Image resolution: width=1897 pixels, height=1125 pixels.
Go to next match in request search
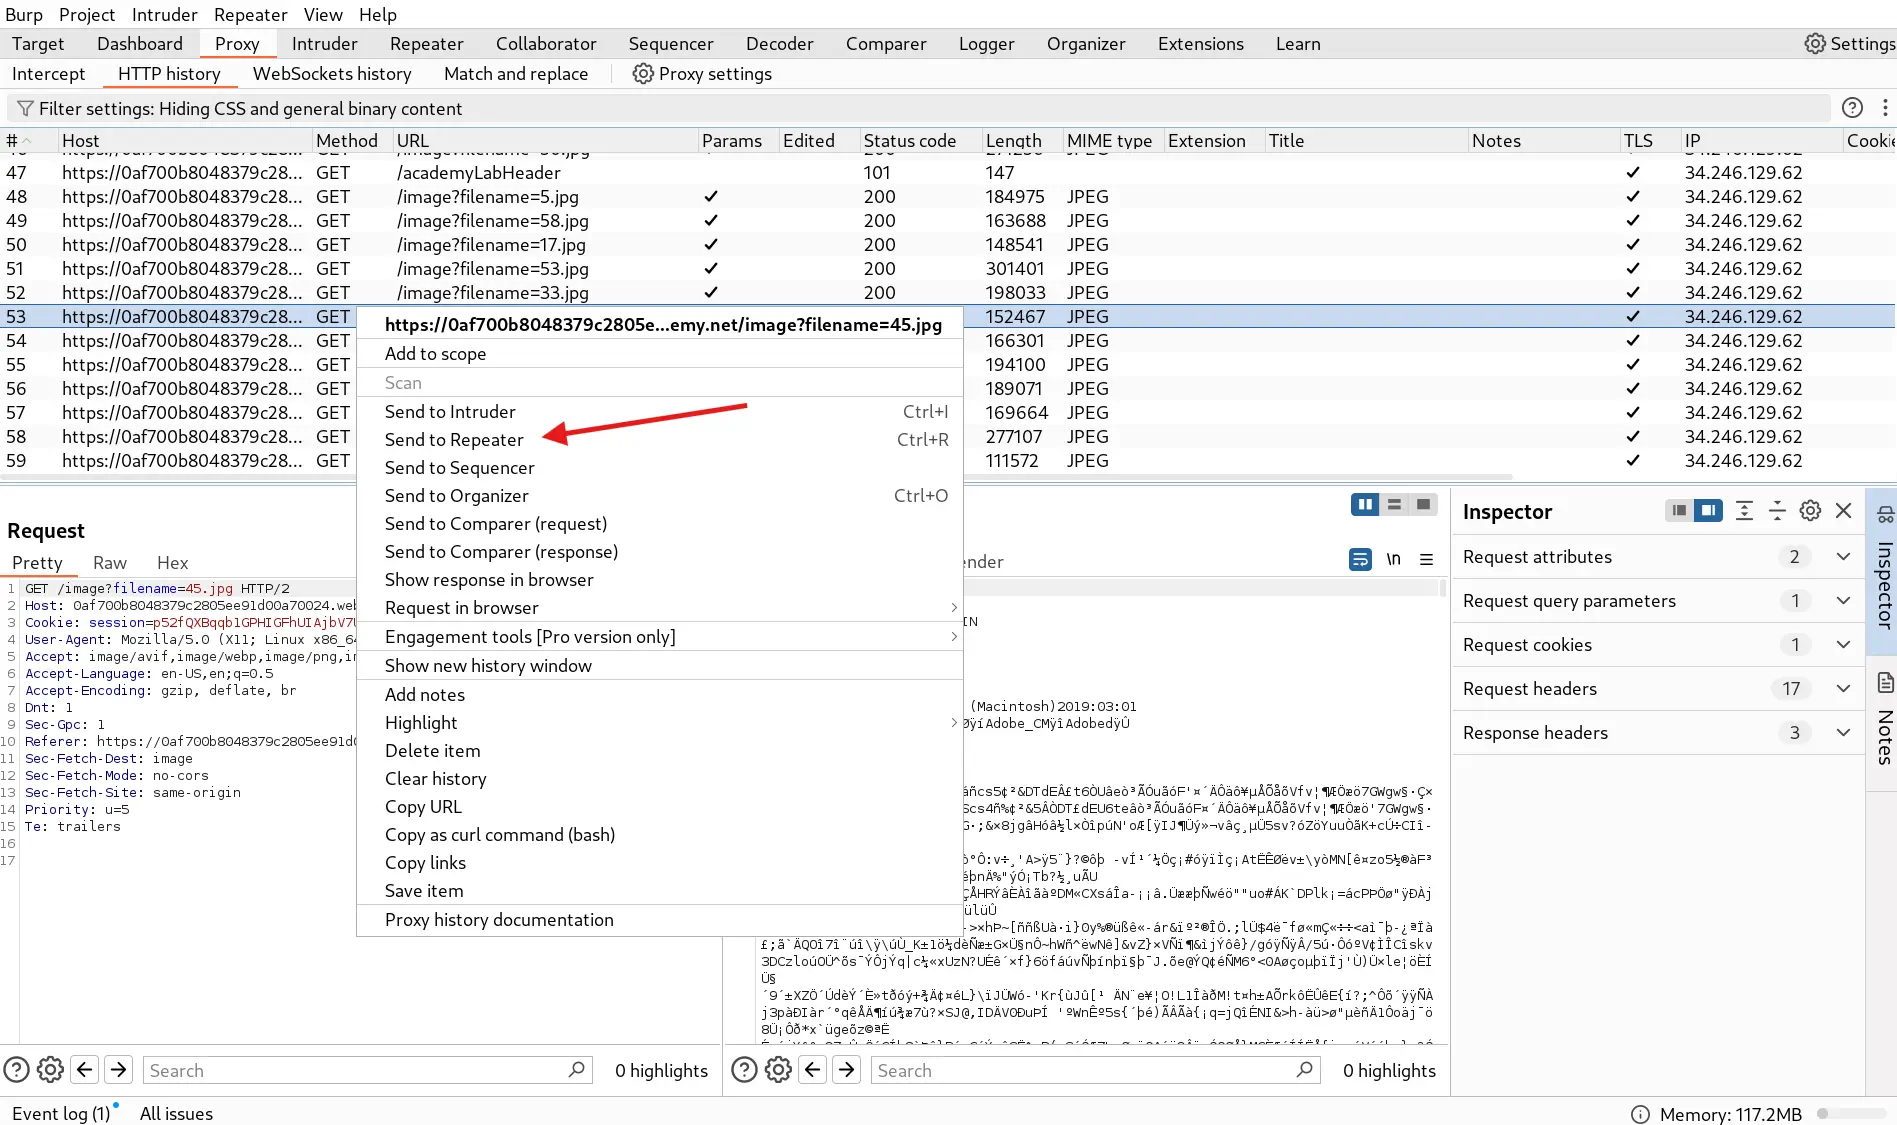(118, 1070)
